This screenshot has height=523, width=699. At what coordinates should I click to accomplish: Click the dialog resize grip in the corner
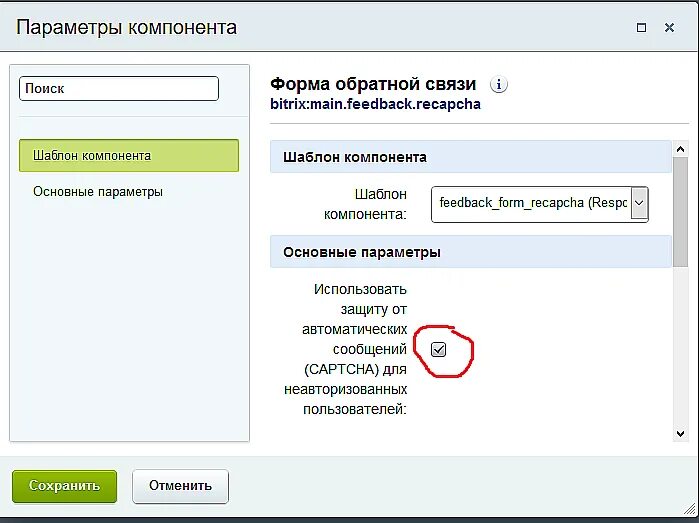pos(690,508)
